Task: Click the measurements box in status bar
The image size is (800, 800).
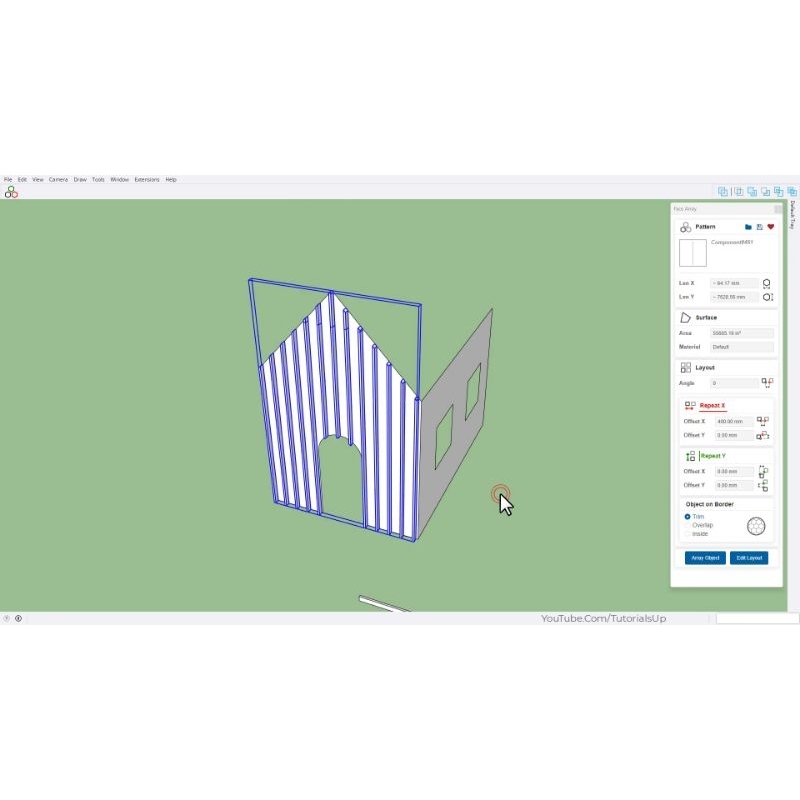Action: pyautogui.click(x=757, y=619)
